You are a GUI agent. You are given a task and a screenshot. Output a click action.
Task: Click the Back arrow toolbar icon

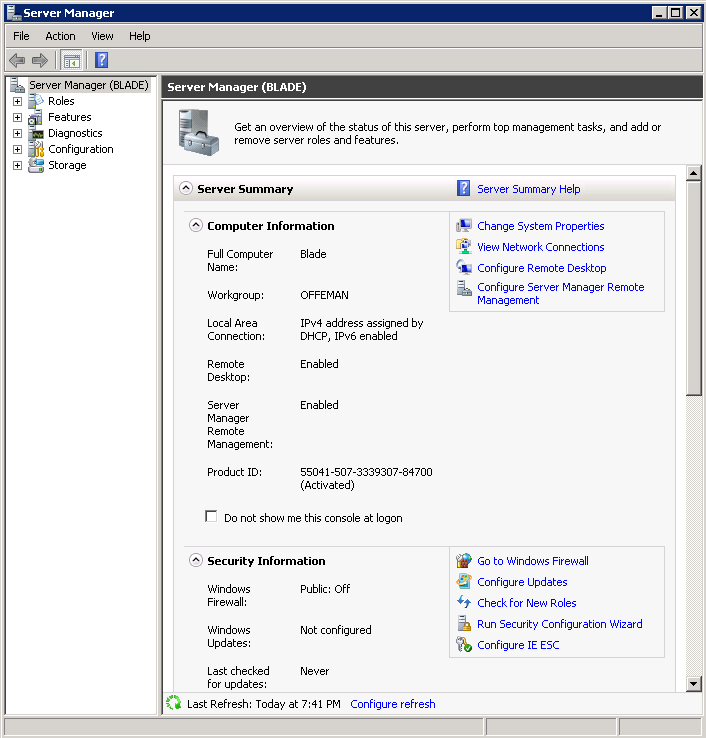pos(17,60)
